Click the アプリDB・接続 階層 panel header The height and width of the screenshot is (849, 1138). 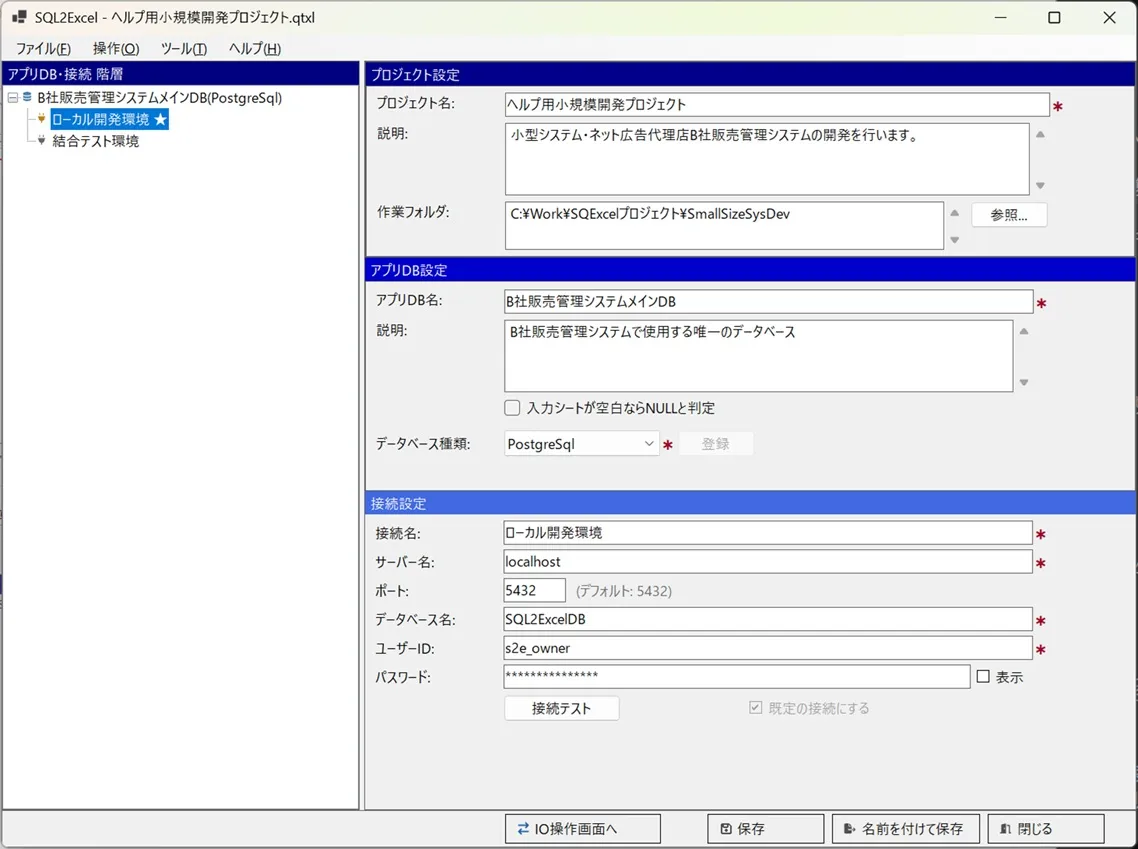pyautogui.click(x=181, y=74)
